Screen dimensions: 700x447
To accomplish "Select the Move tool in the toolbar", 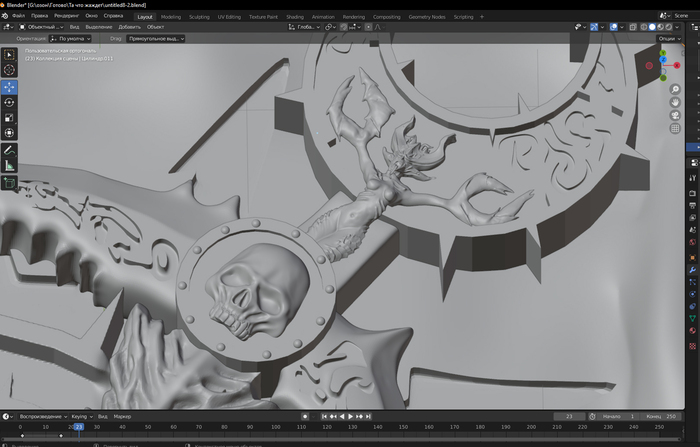I will [9, 86].
